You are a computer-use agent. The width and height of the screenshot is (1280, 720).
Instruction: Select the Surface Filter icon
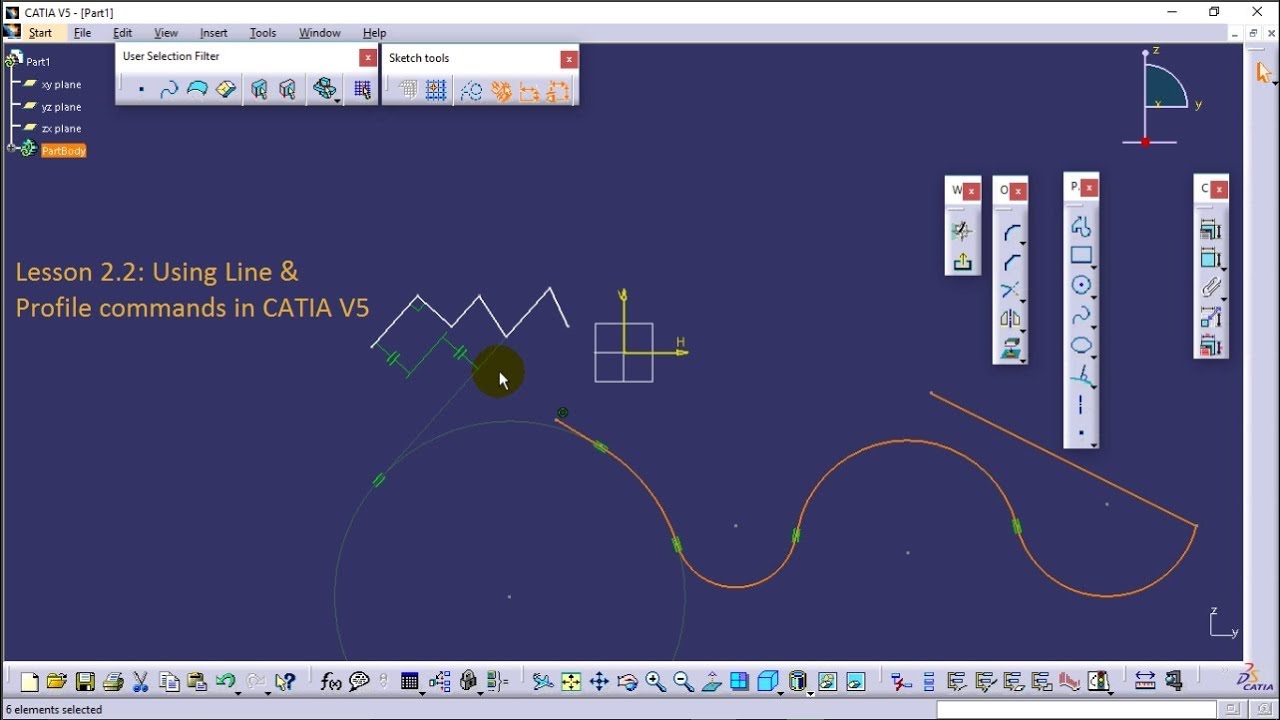coord(197,90)
